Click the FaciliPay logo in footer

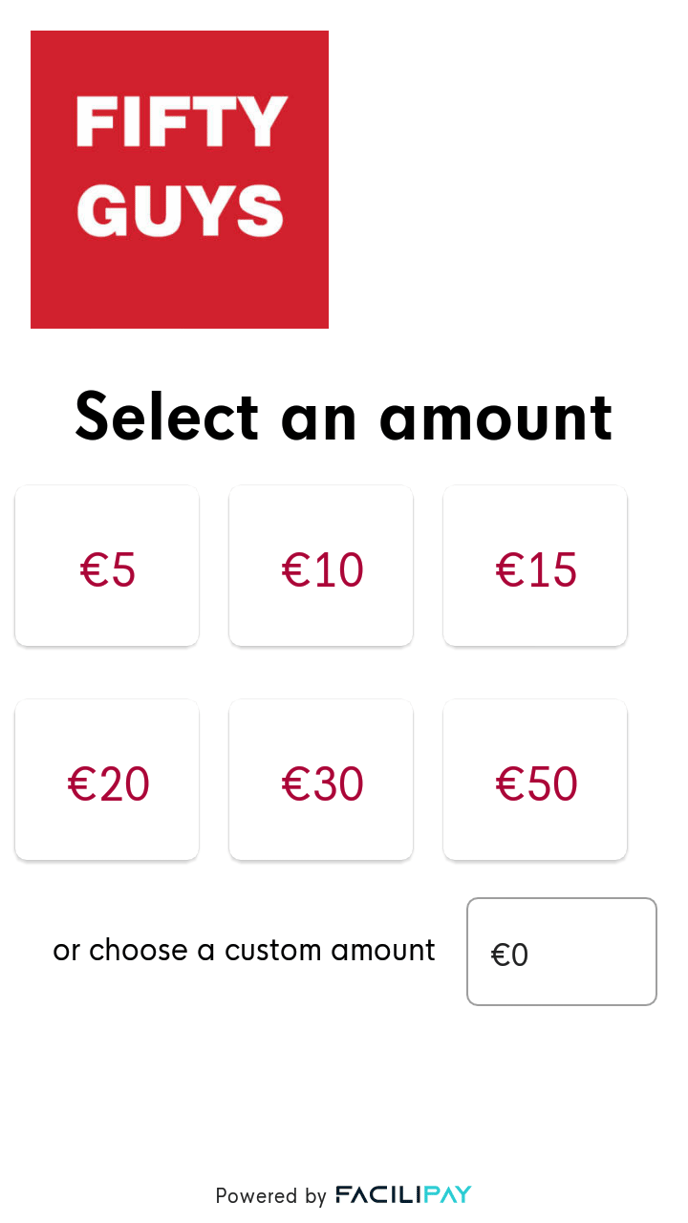pos(403,1194)
